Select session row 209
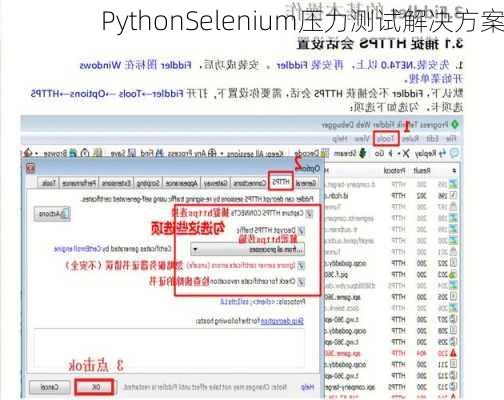The width and height of the screenshot is (504, 400). point(391,342)
